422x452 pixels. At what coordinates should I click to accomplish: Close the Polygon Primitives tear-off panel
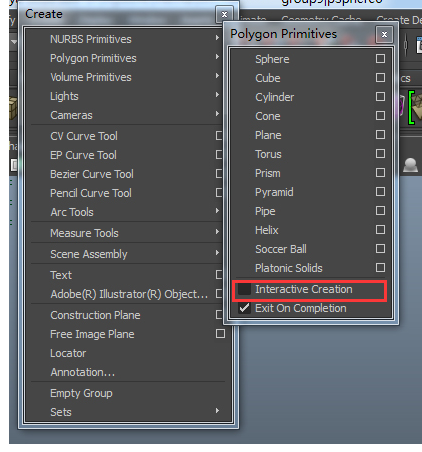pos(384,34)
